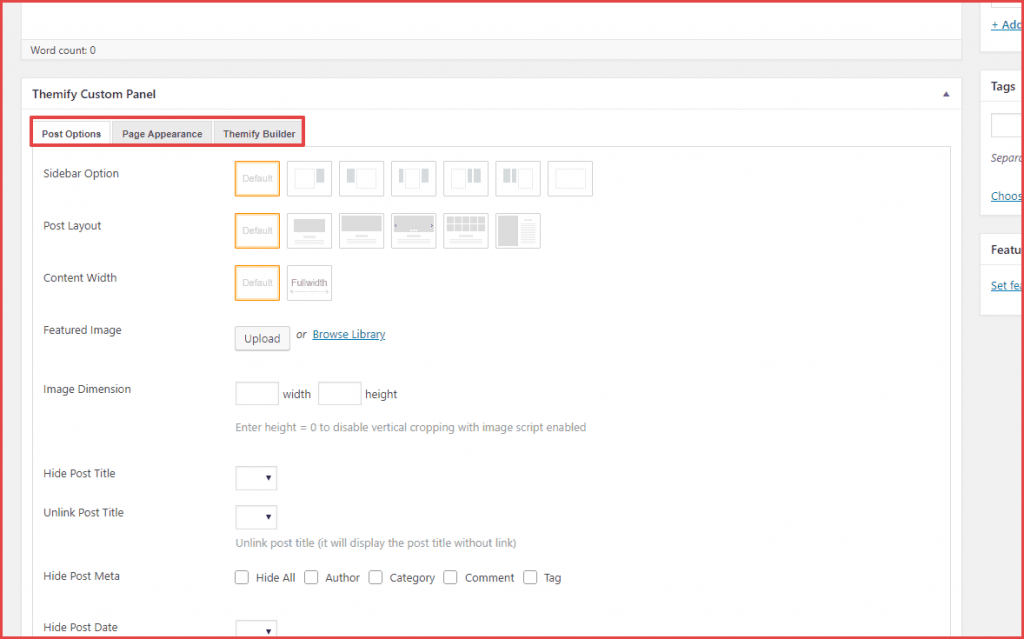This screenshot has width=1024, height=639.
Task: Open the Unlink Post Title dropdown
Action: (256, 517)
